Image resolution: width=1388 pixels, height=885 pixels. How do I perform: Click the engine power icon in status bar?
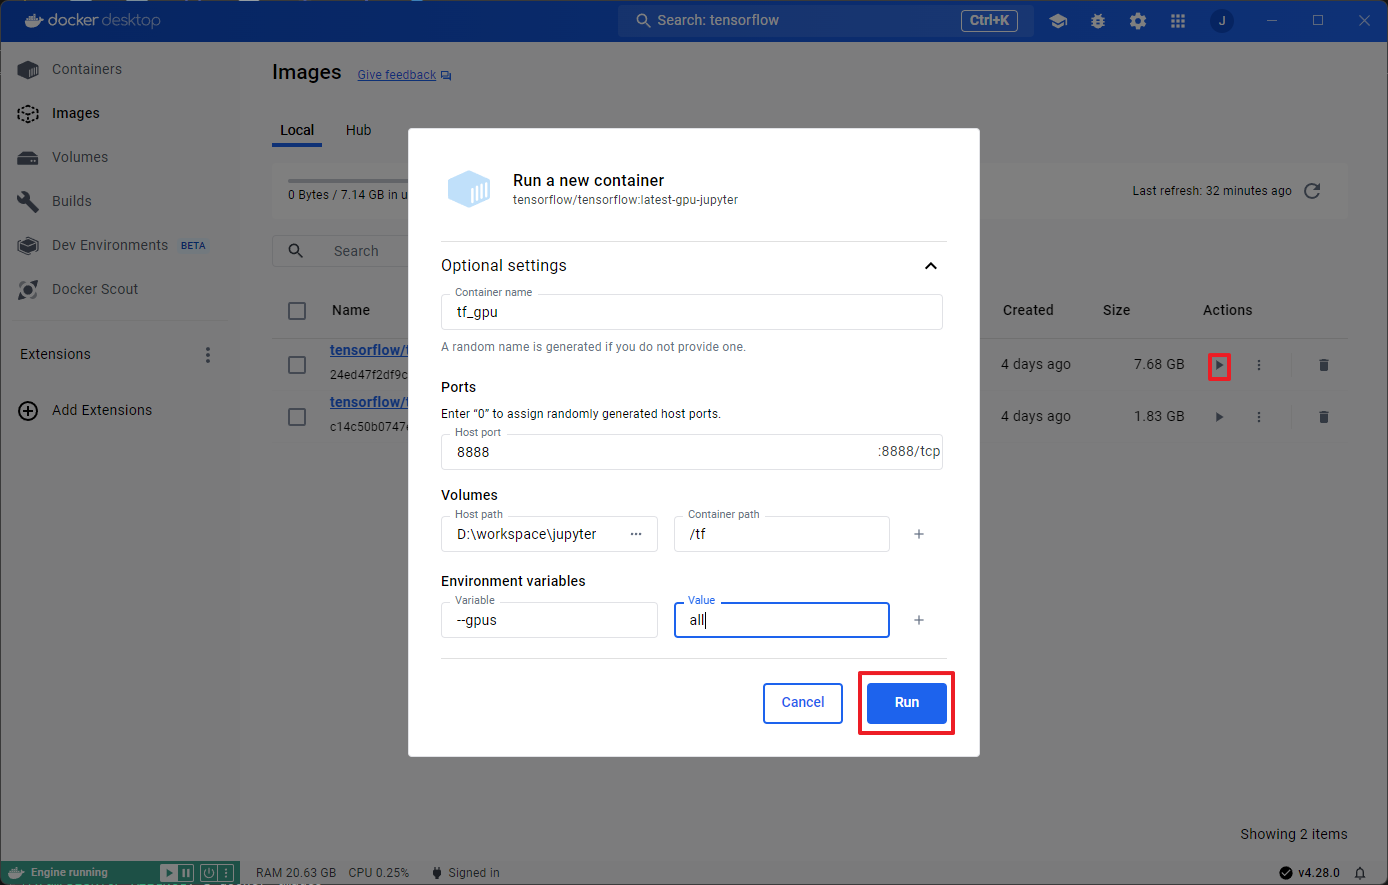click(209, 873)
